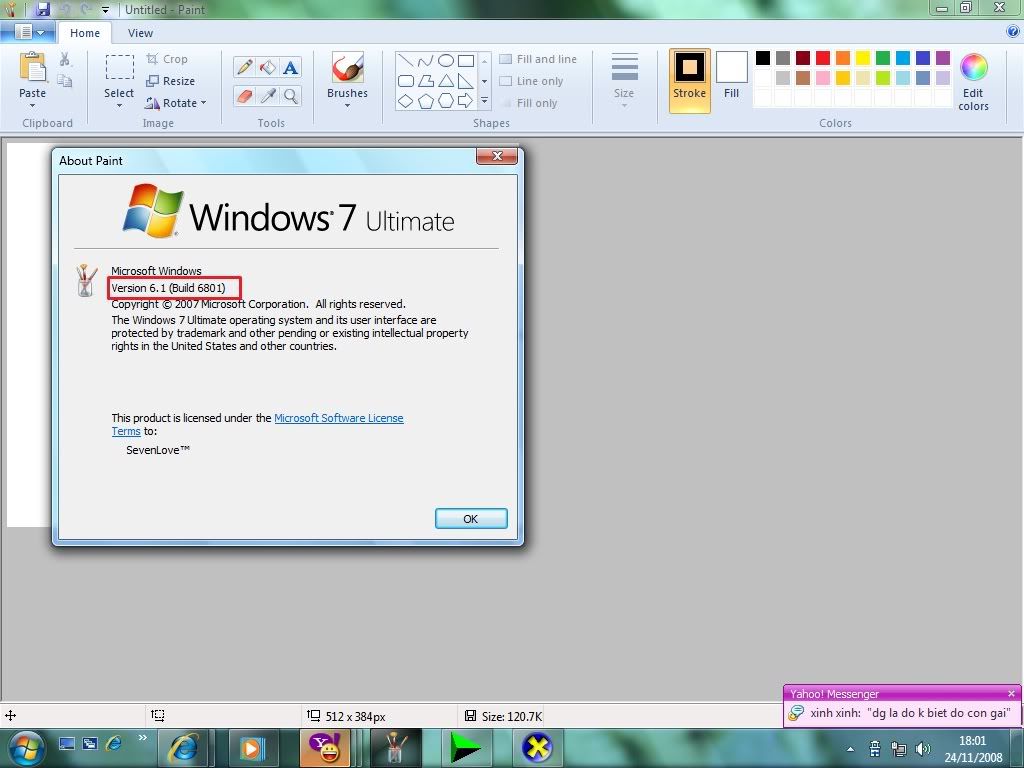
Task: Click the Undo arrow in title bar
Action: point(65,9)
